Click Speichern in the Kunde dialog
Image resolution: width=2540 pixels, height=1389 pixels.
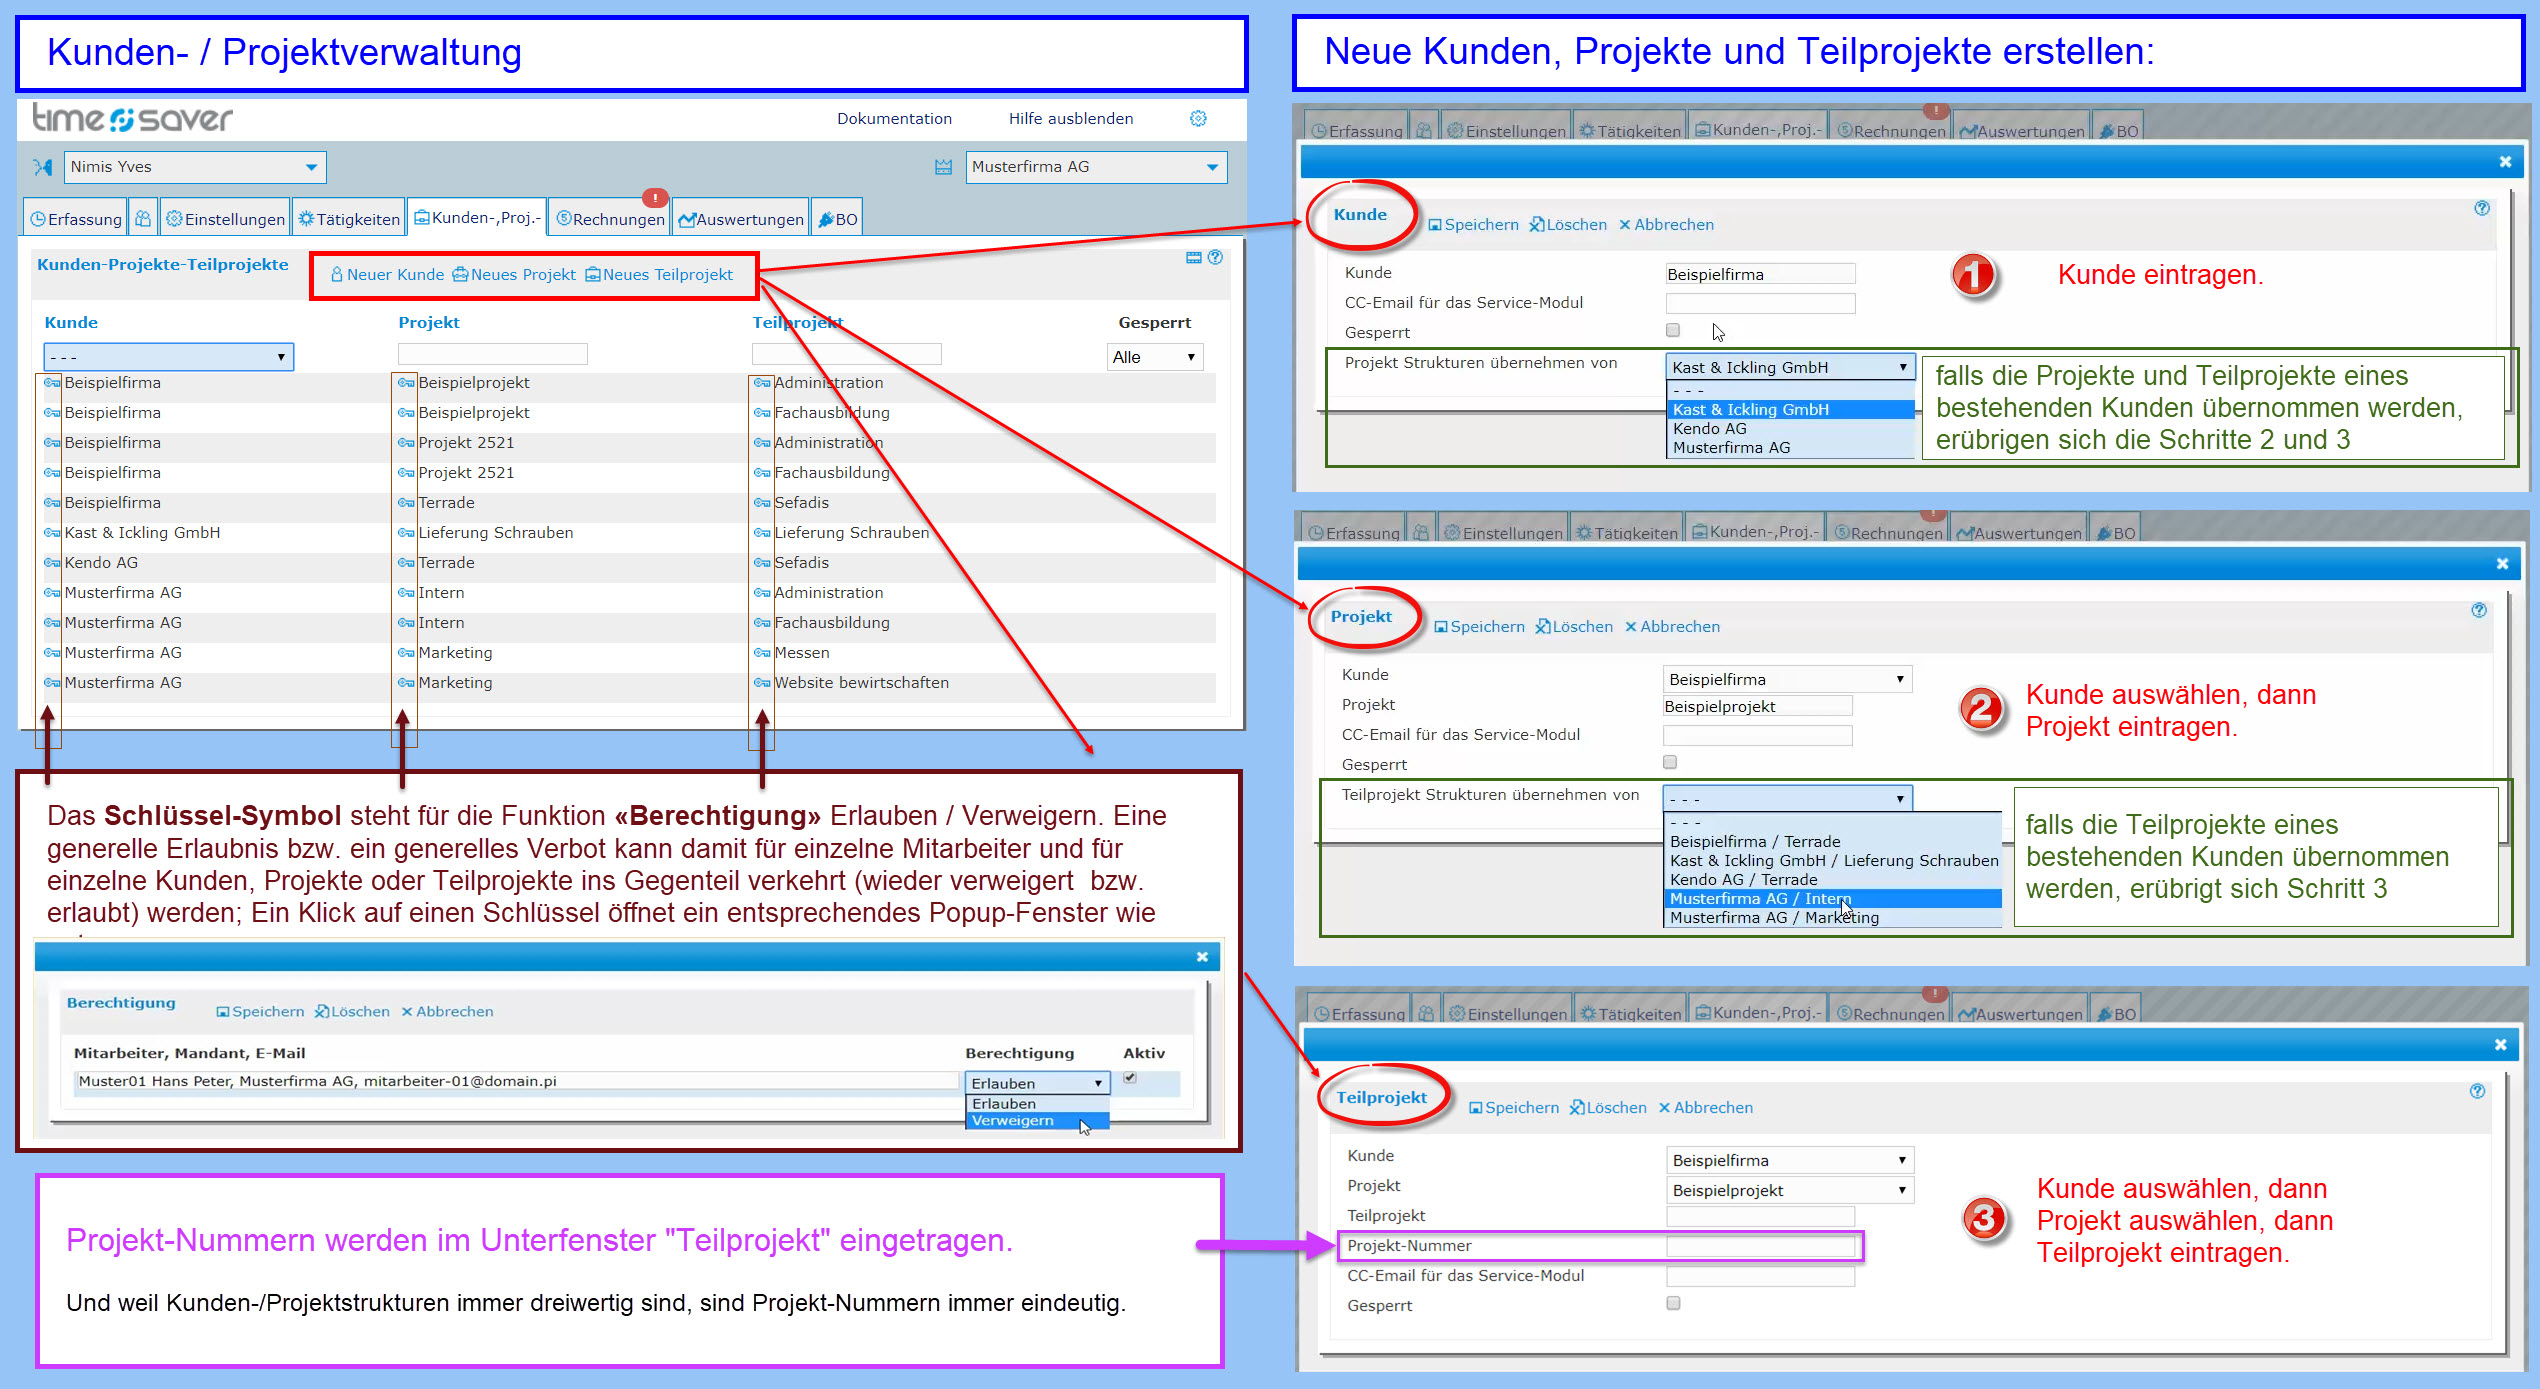tap(1473, 225)
